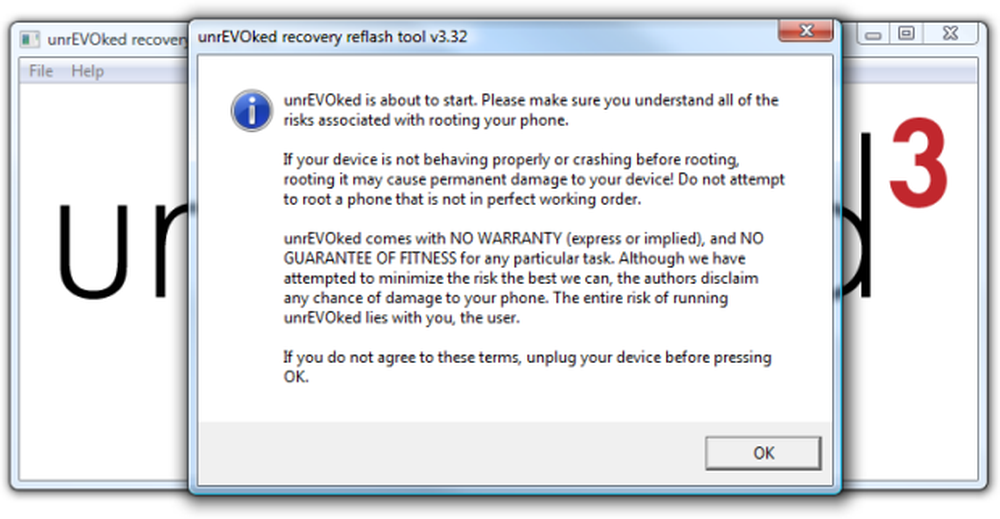Click the blue information icon
Screen dimensions: 1000x519
[252, 110]
